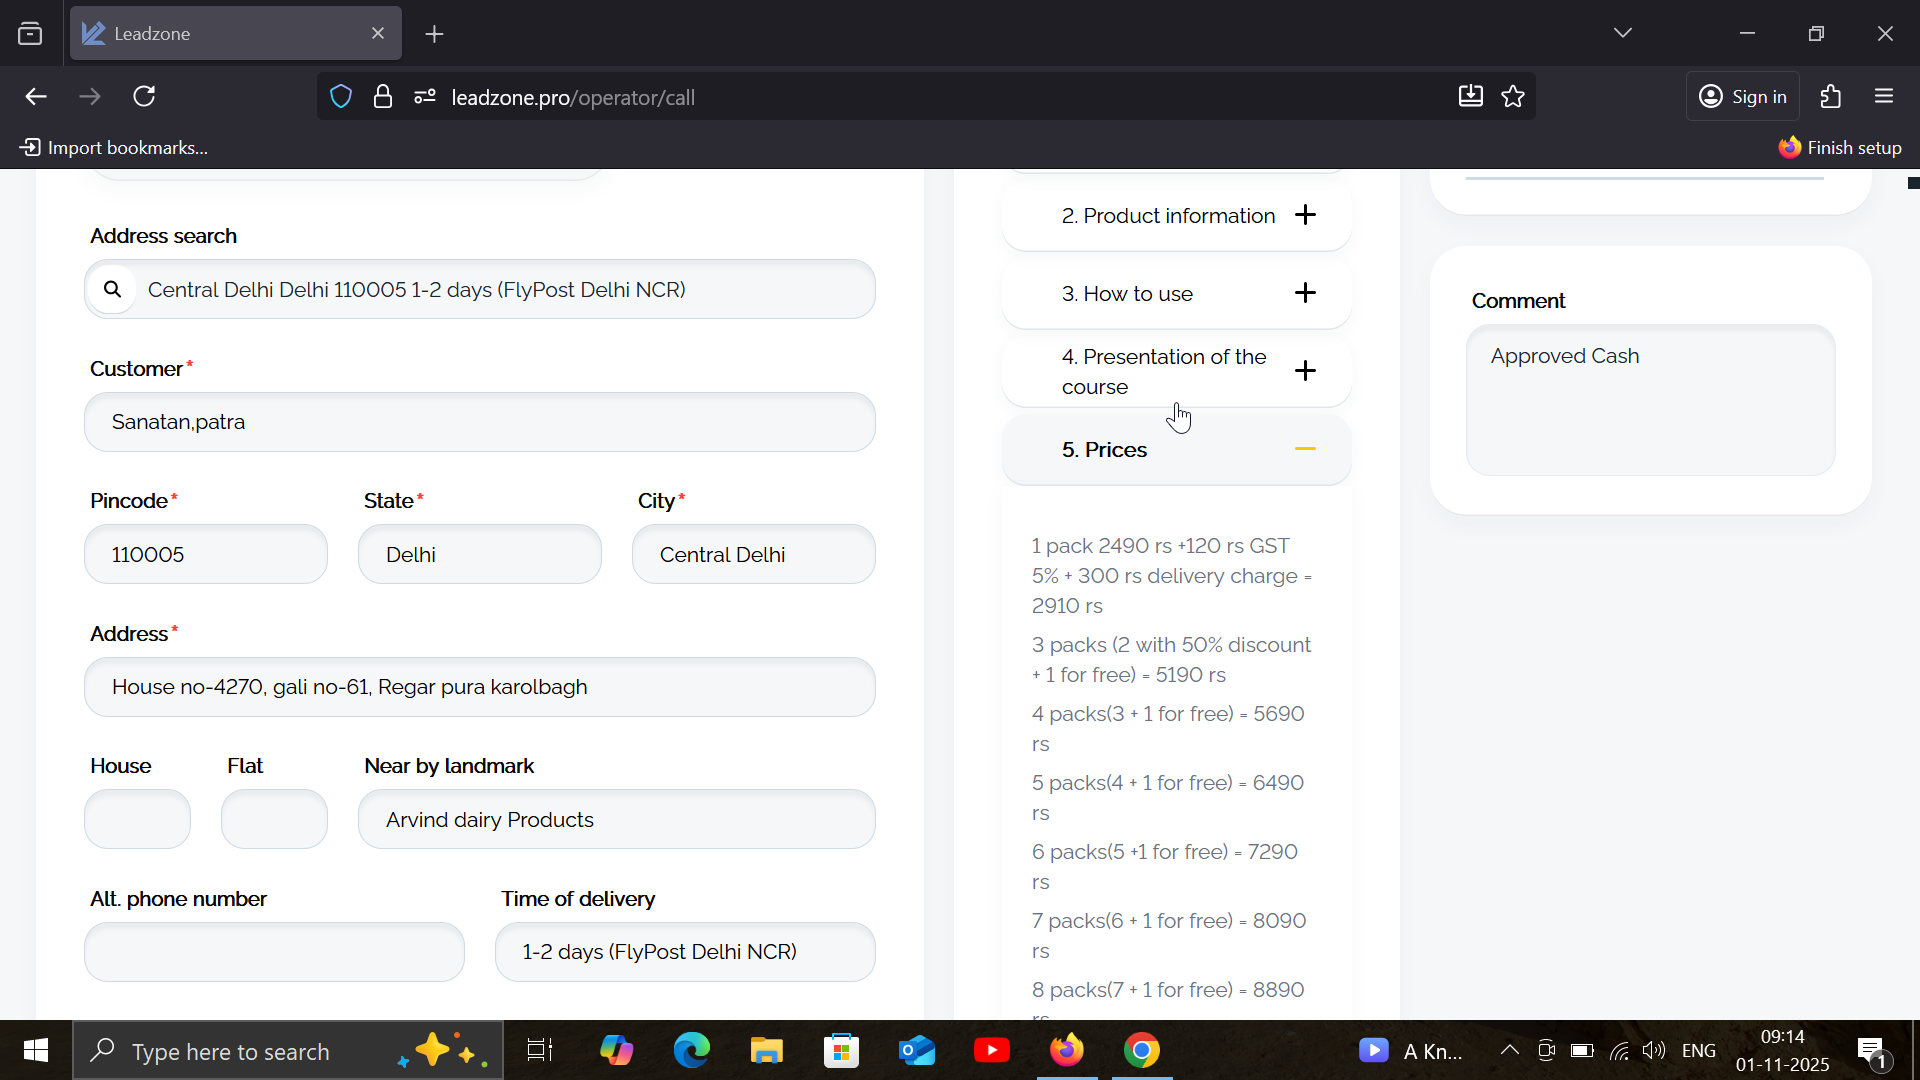Collapse the Prices section

click(1305, 449)
